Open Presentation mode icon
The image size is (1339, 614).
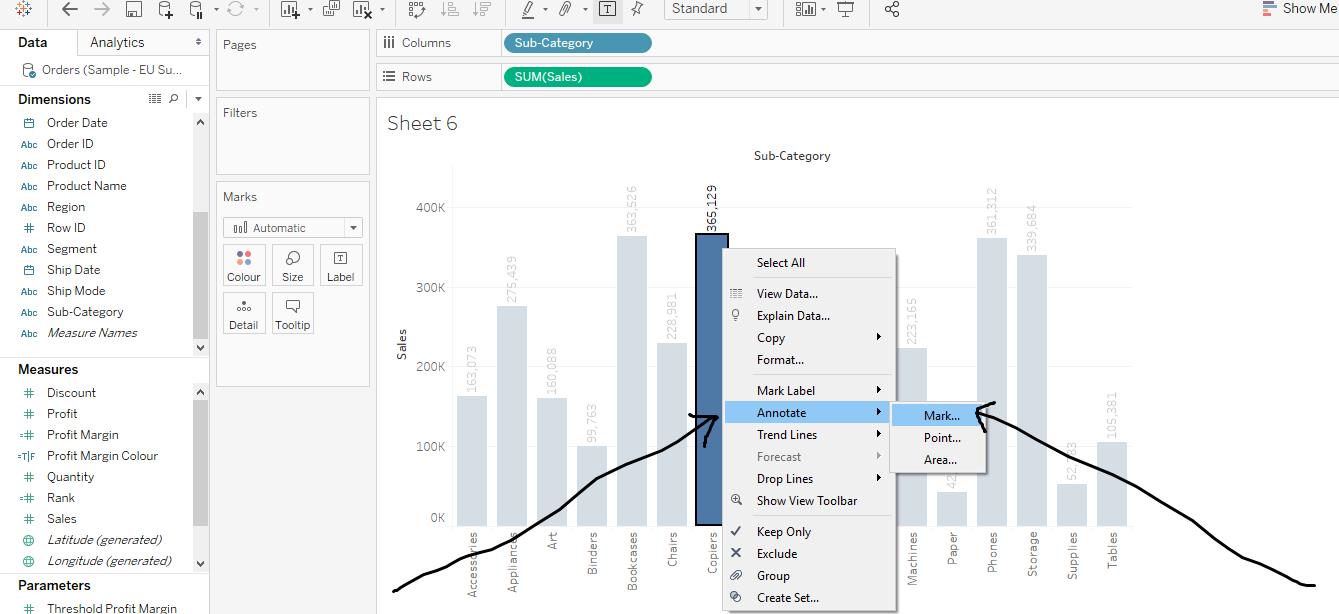pos(845,9)
